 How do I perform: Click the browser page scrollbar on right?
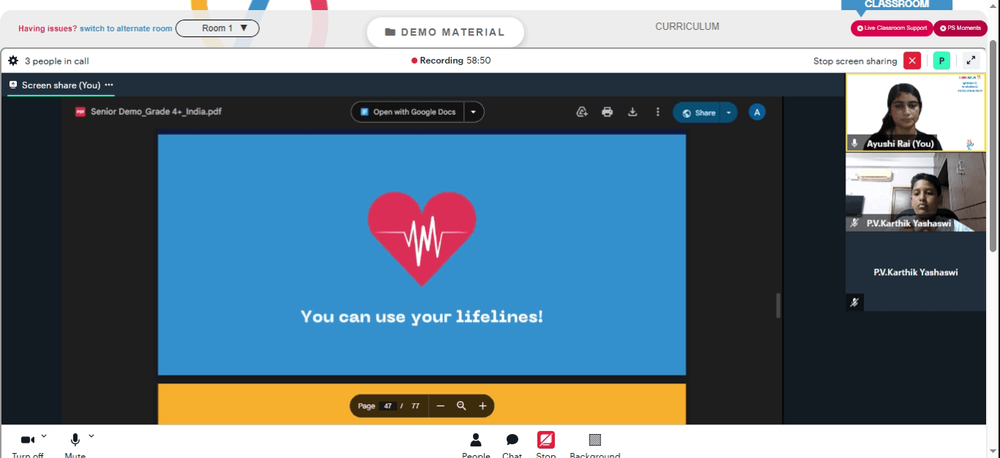click(x=993, y=144)
